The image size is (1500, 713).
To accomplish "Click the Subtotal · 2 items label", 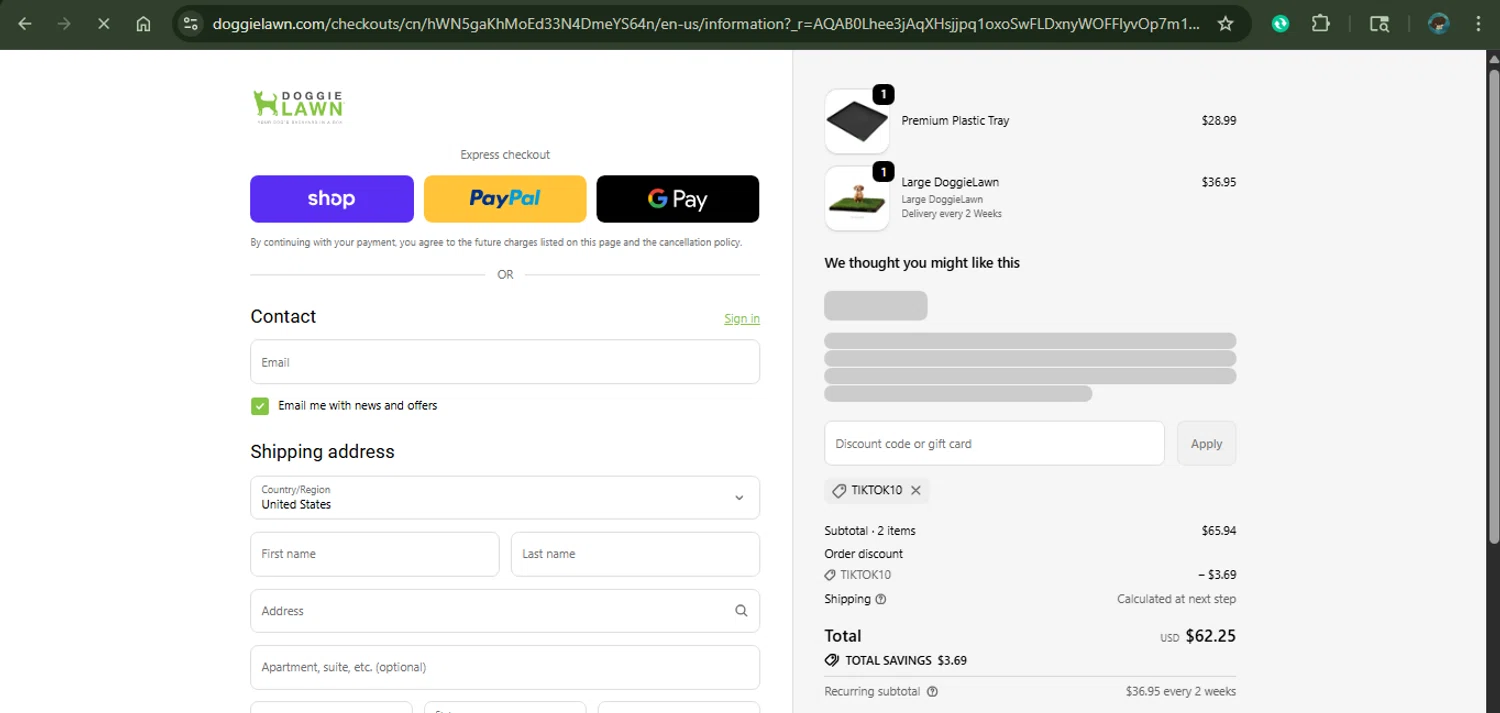I will coord(870,531).
